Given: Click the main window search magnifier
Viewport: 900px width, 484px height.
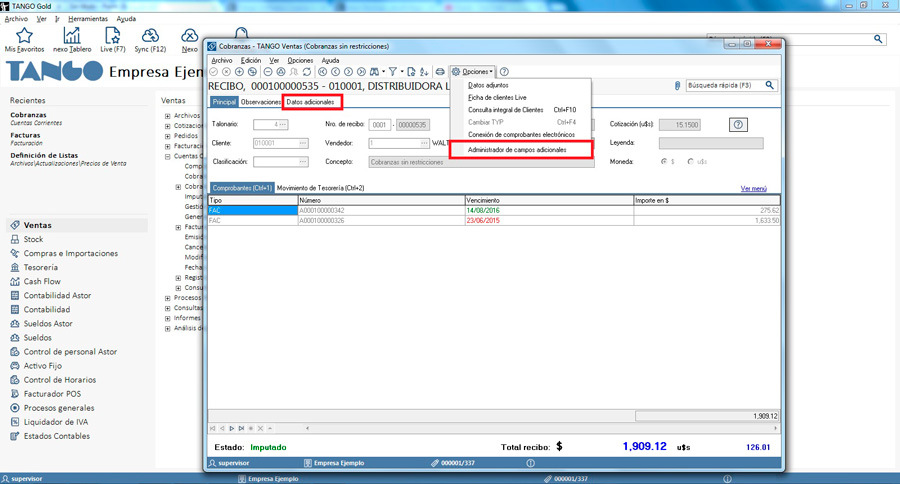Looking at the screenshot, I should (878, 38).
